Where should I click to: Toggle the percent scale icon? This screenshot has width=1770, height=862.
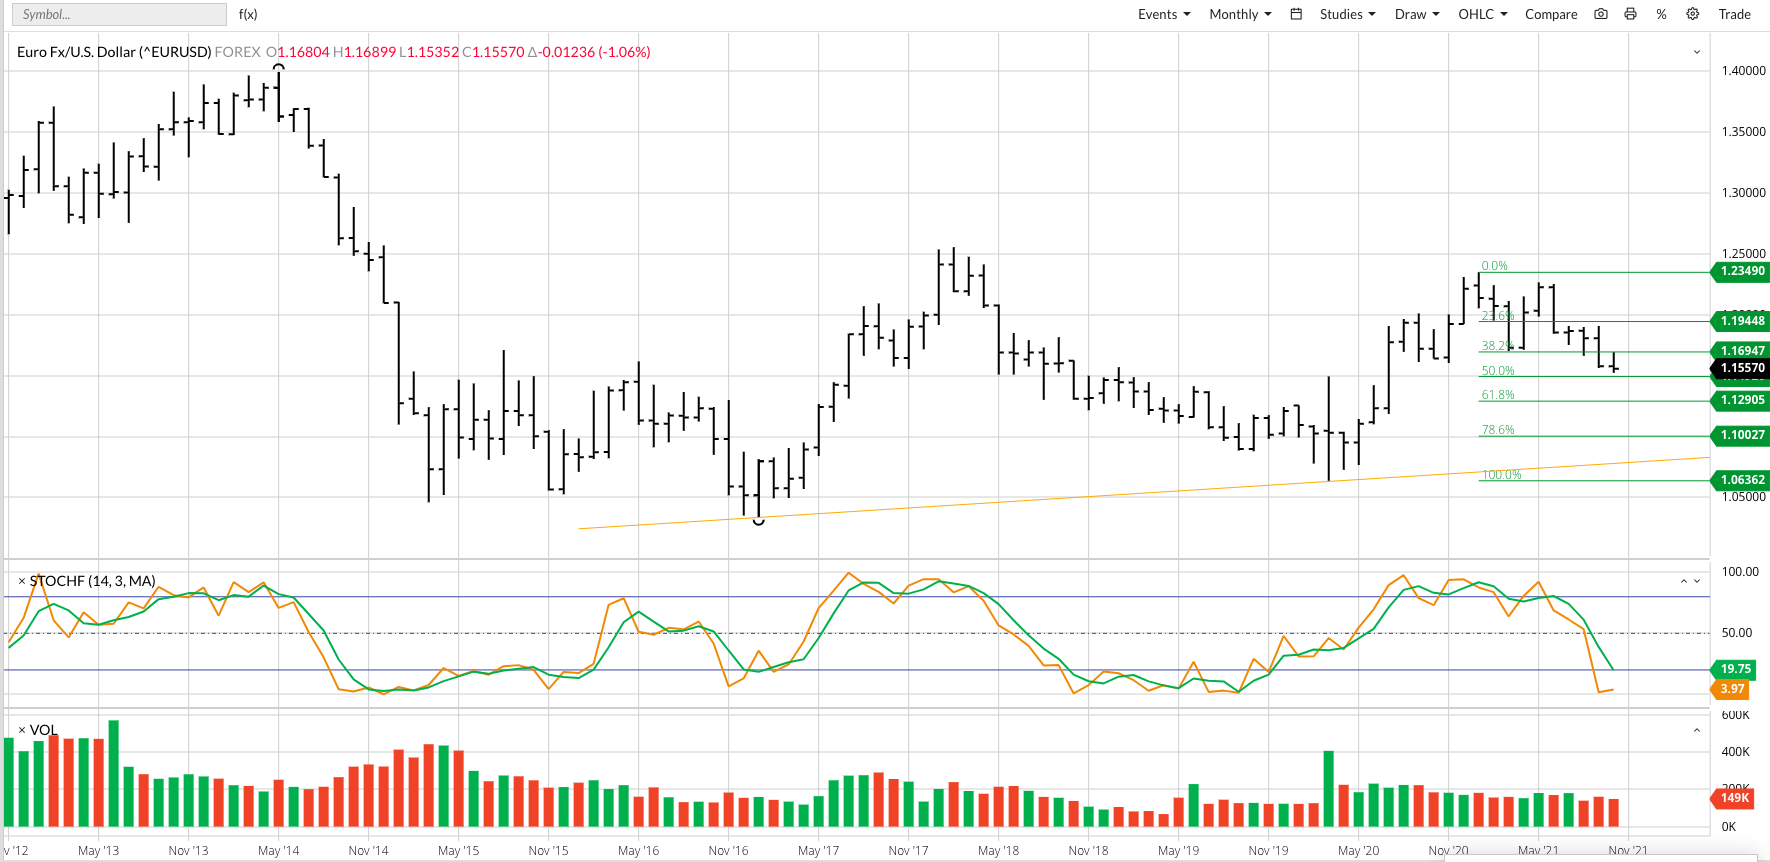coord(1661,14)
